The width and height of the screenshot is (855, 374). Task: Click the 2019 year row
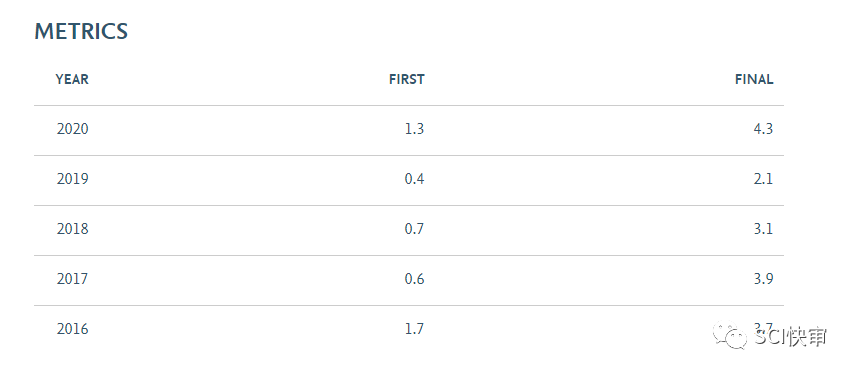pyautogui.click(x=409, y=180)
